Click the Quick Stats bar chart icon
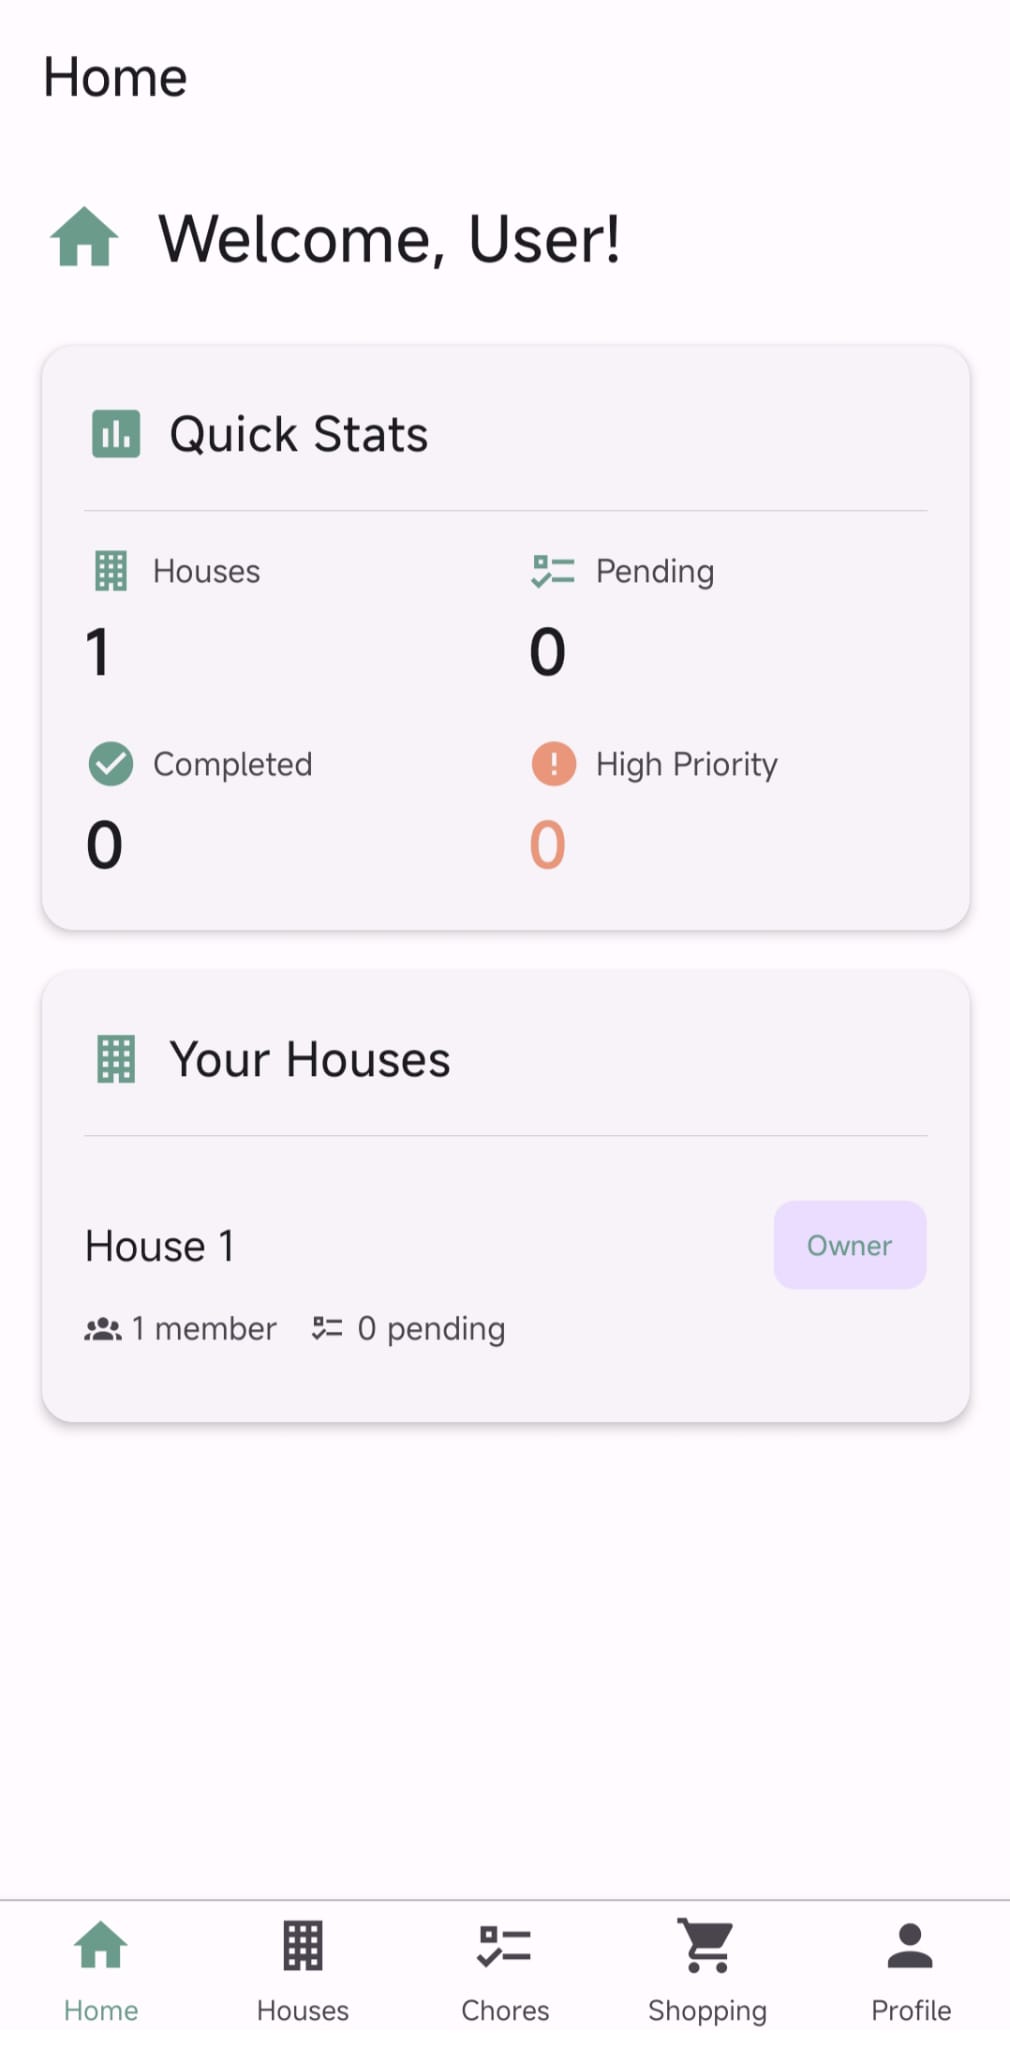The width and height of the screenshot is (1010, 2048). click(x=116, y=434)
